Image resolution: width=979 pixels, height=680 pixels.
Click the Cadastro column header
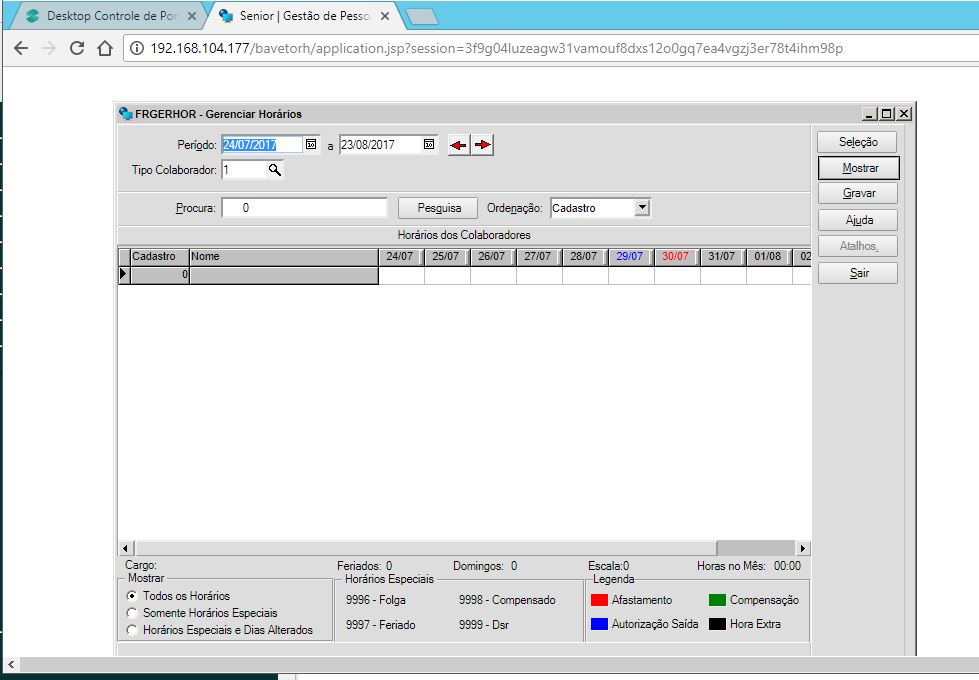(x=154, y=257)
